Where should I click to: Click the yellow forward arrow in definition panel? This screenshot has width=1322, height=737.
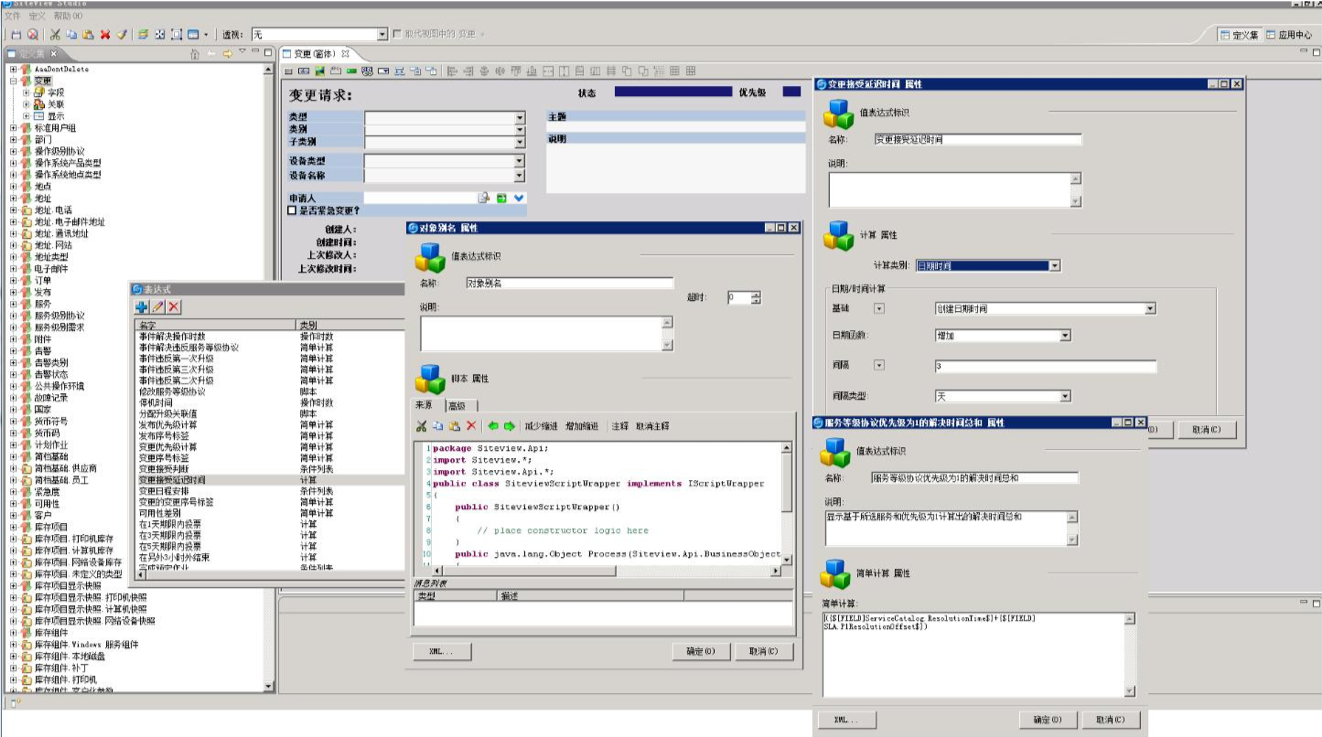tap(227, 53)
